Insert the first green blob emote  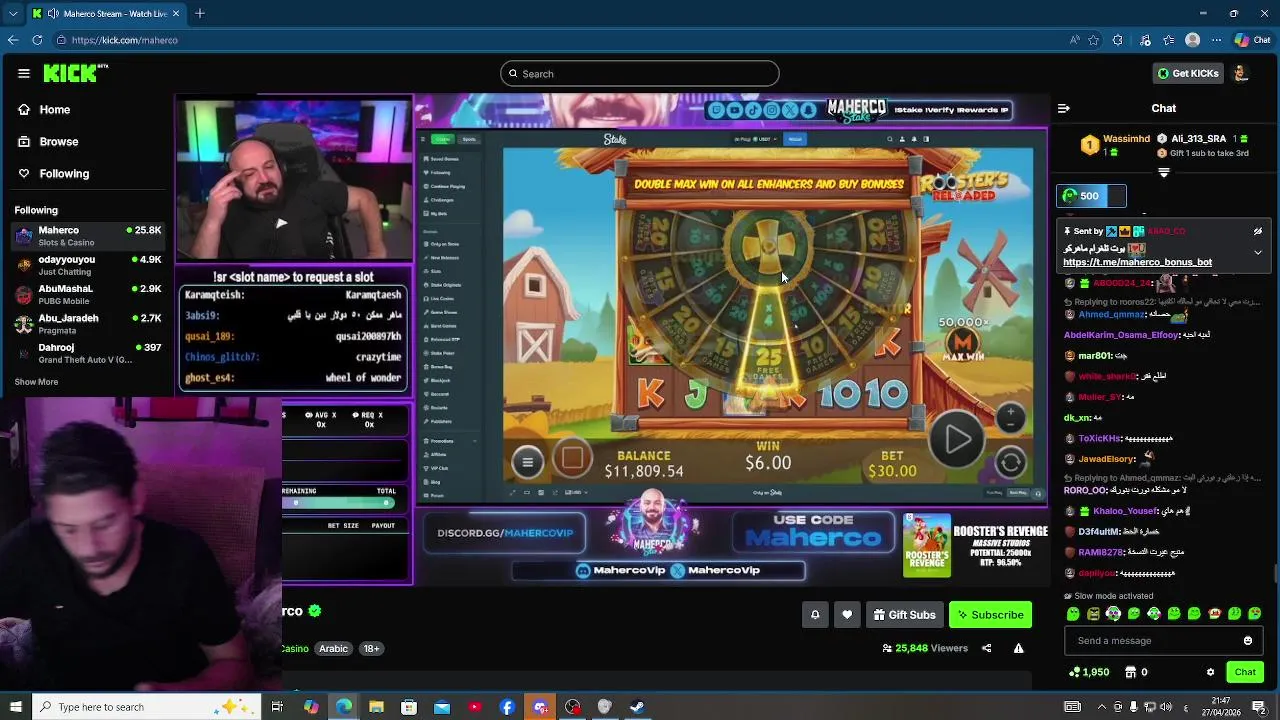tap(1073, 614)
